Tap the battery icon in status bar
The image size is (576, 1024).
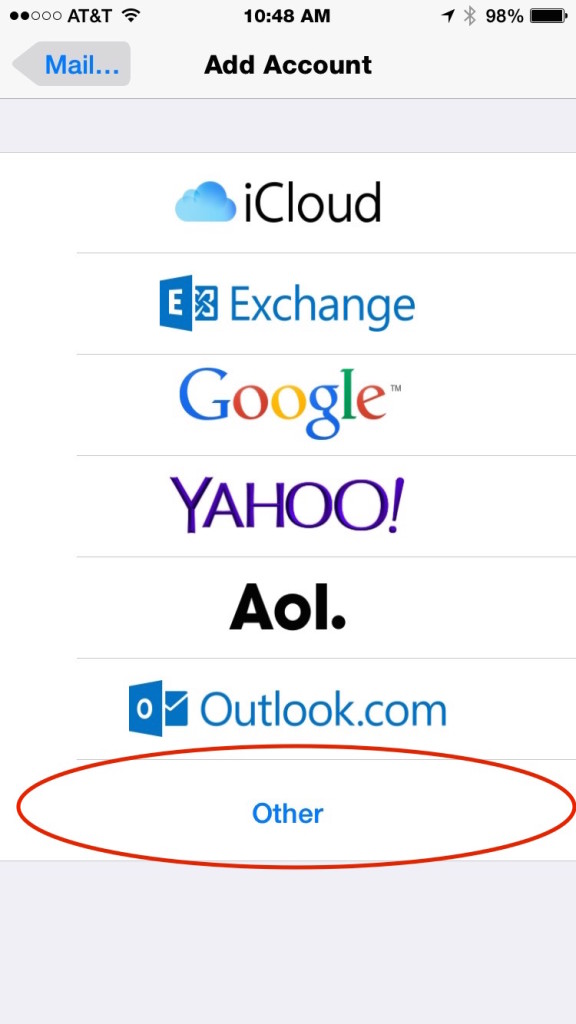coord(549,16)
